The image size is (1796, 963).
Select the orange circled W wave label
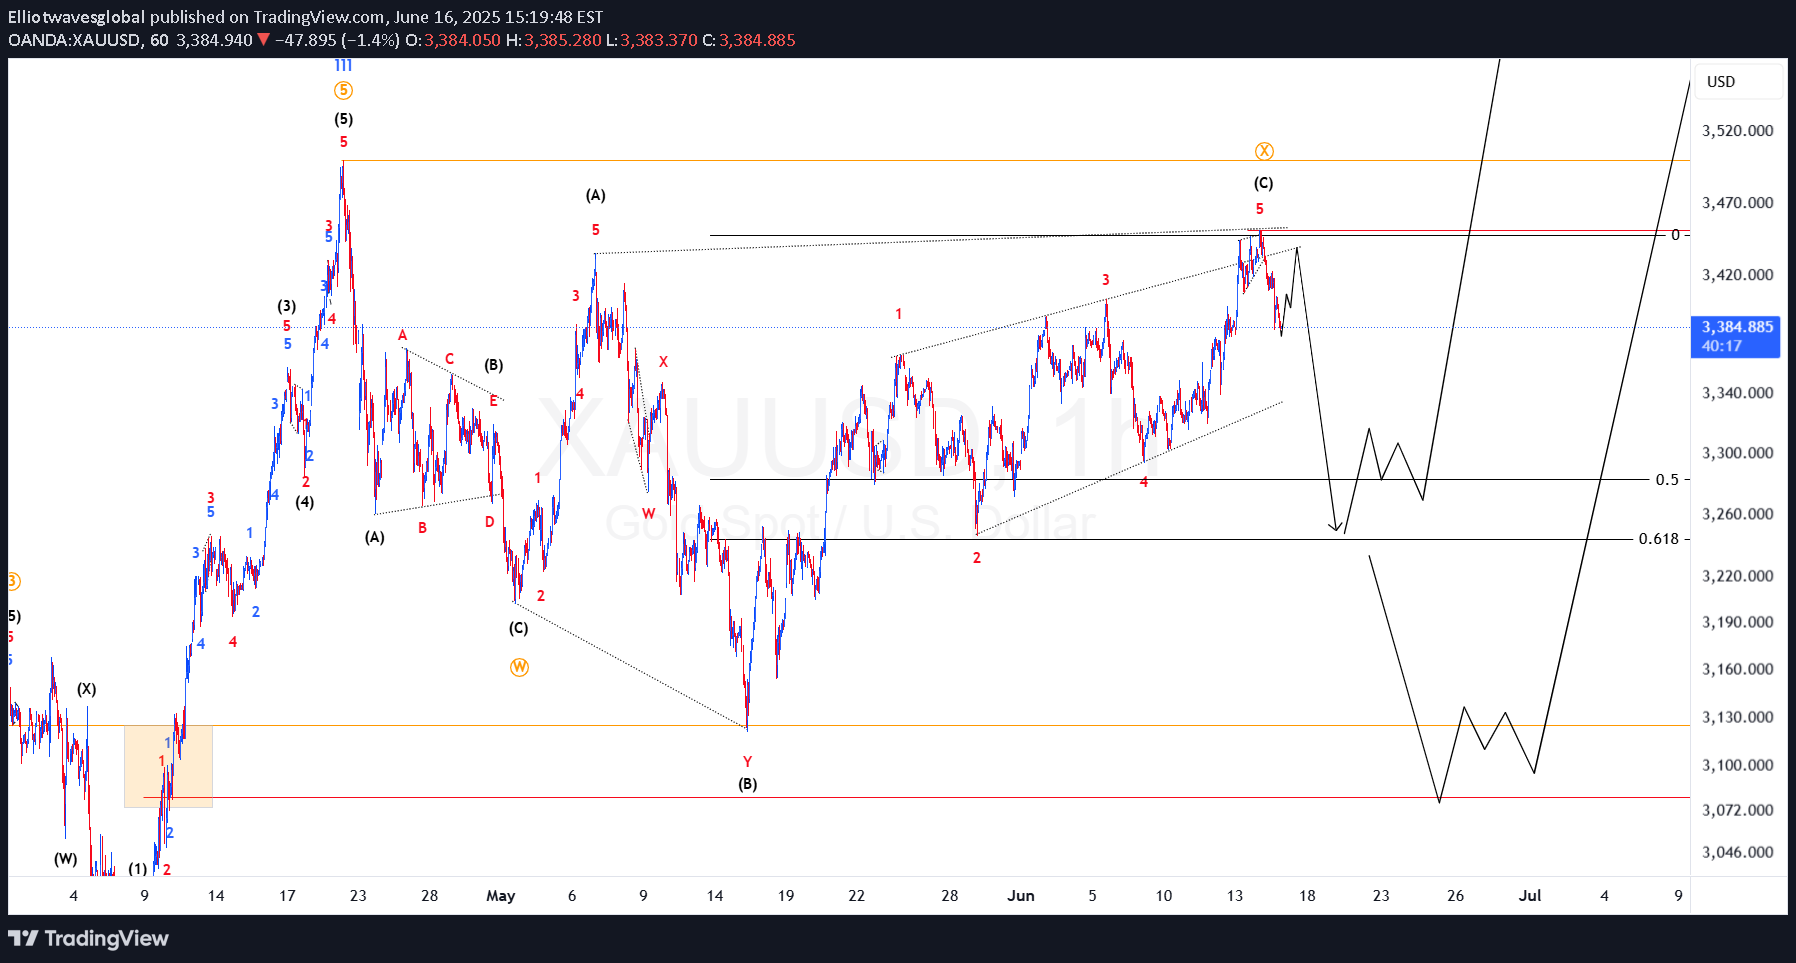519,667
